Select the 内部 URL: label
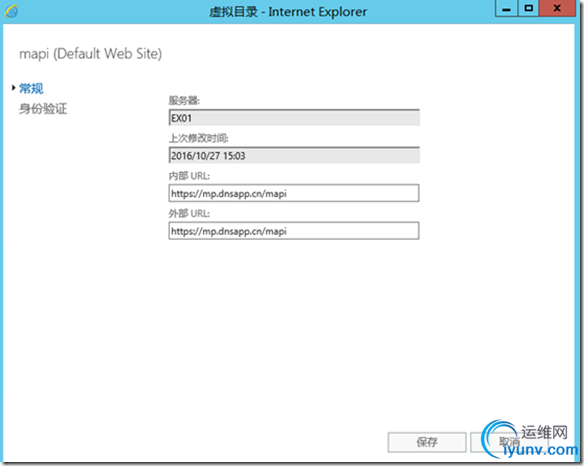This screenshot has width=584, height=466. click(x=189, y=176)
